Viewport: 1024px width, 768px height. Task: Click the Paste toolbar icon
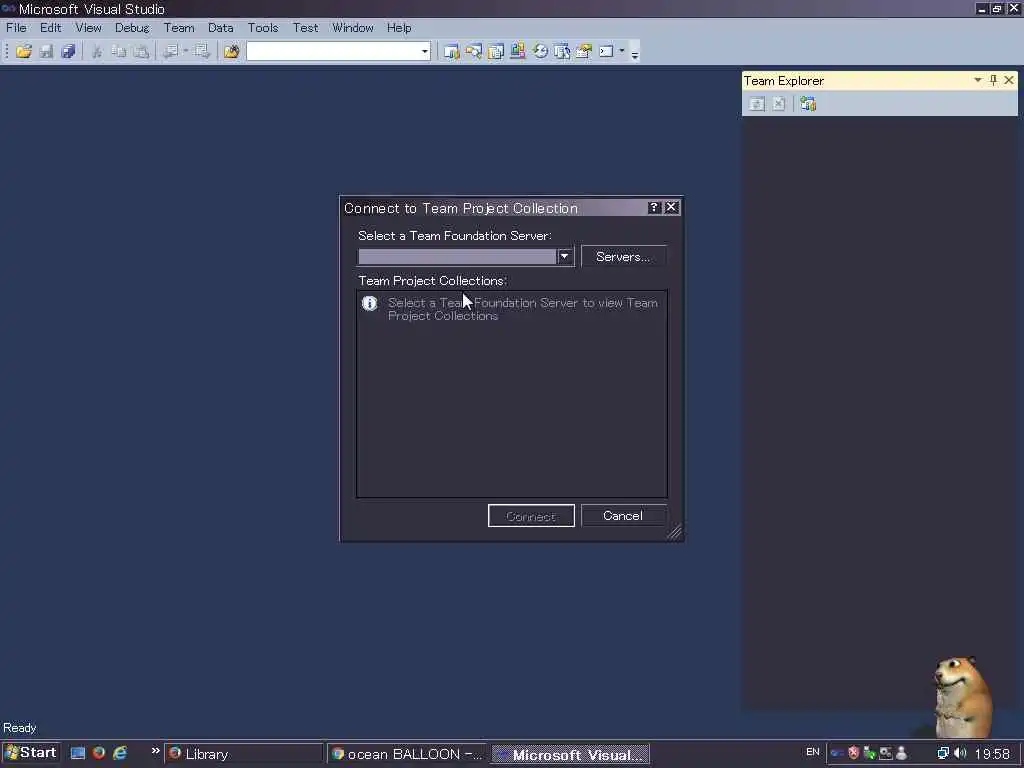pyautogui.click(x=141, y=51)
